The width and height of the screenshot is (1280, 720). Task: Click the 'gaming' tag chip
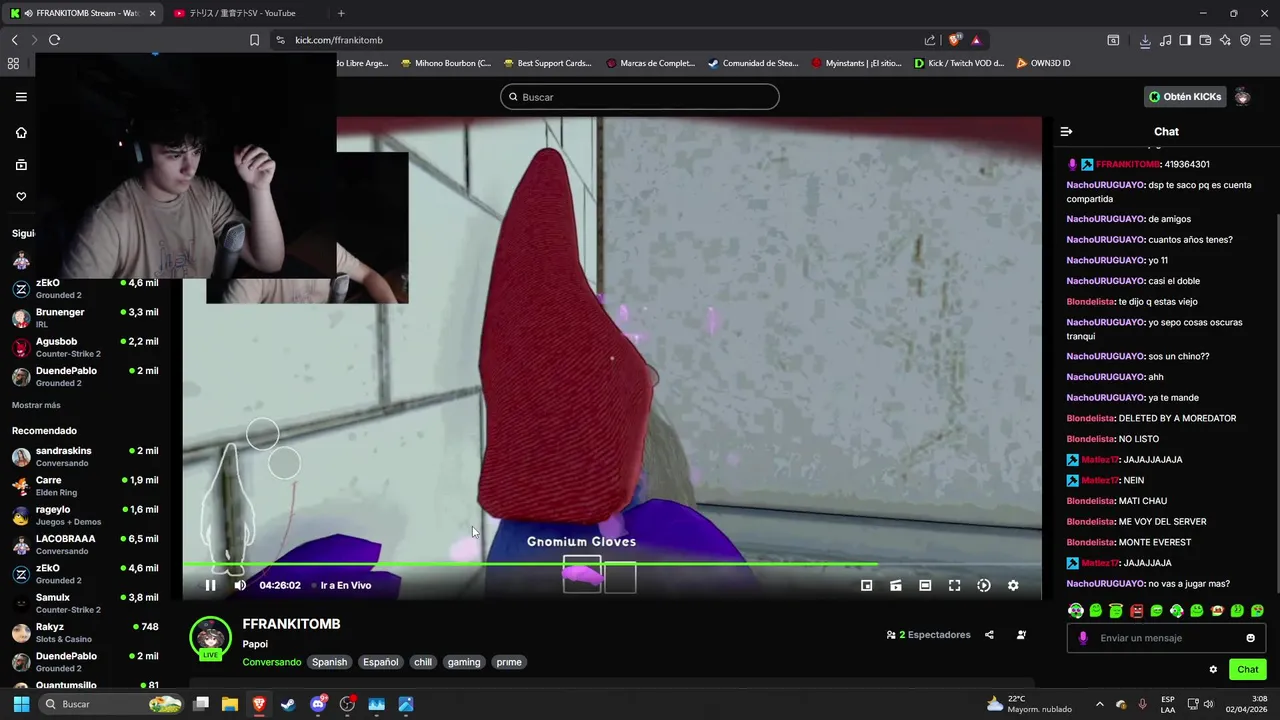click(464, 662)
